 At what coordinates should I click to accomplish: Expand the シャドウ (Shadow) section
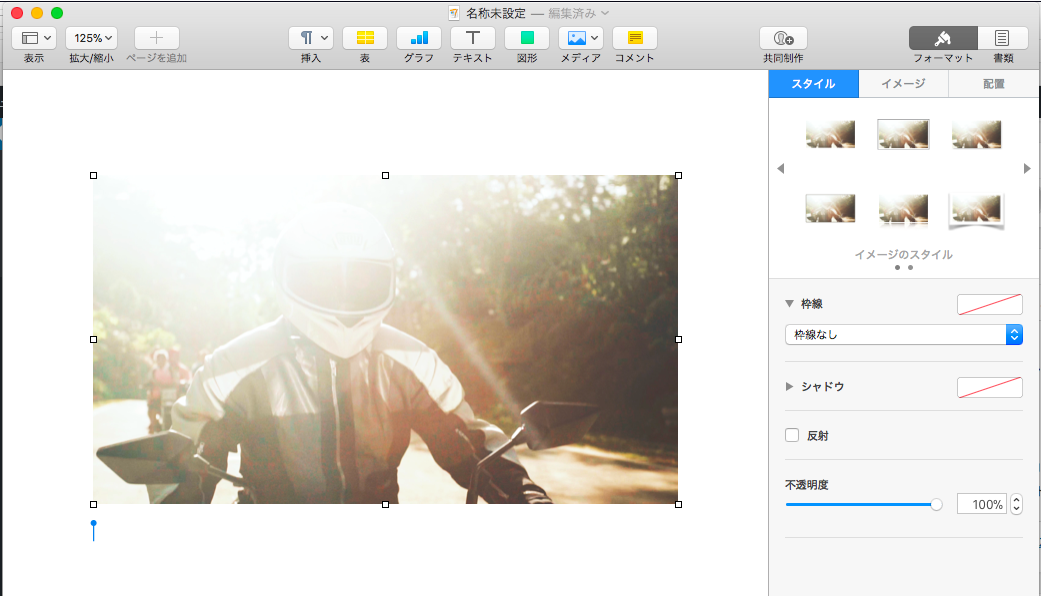click(x=790, y=386)
